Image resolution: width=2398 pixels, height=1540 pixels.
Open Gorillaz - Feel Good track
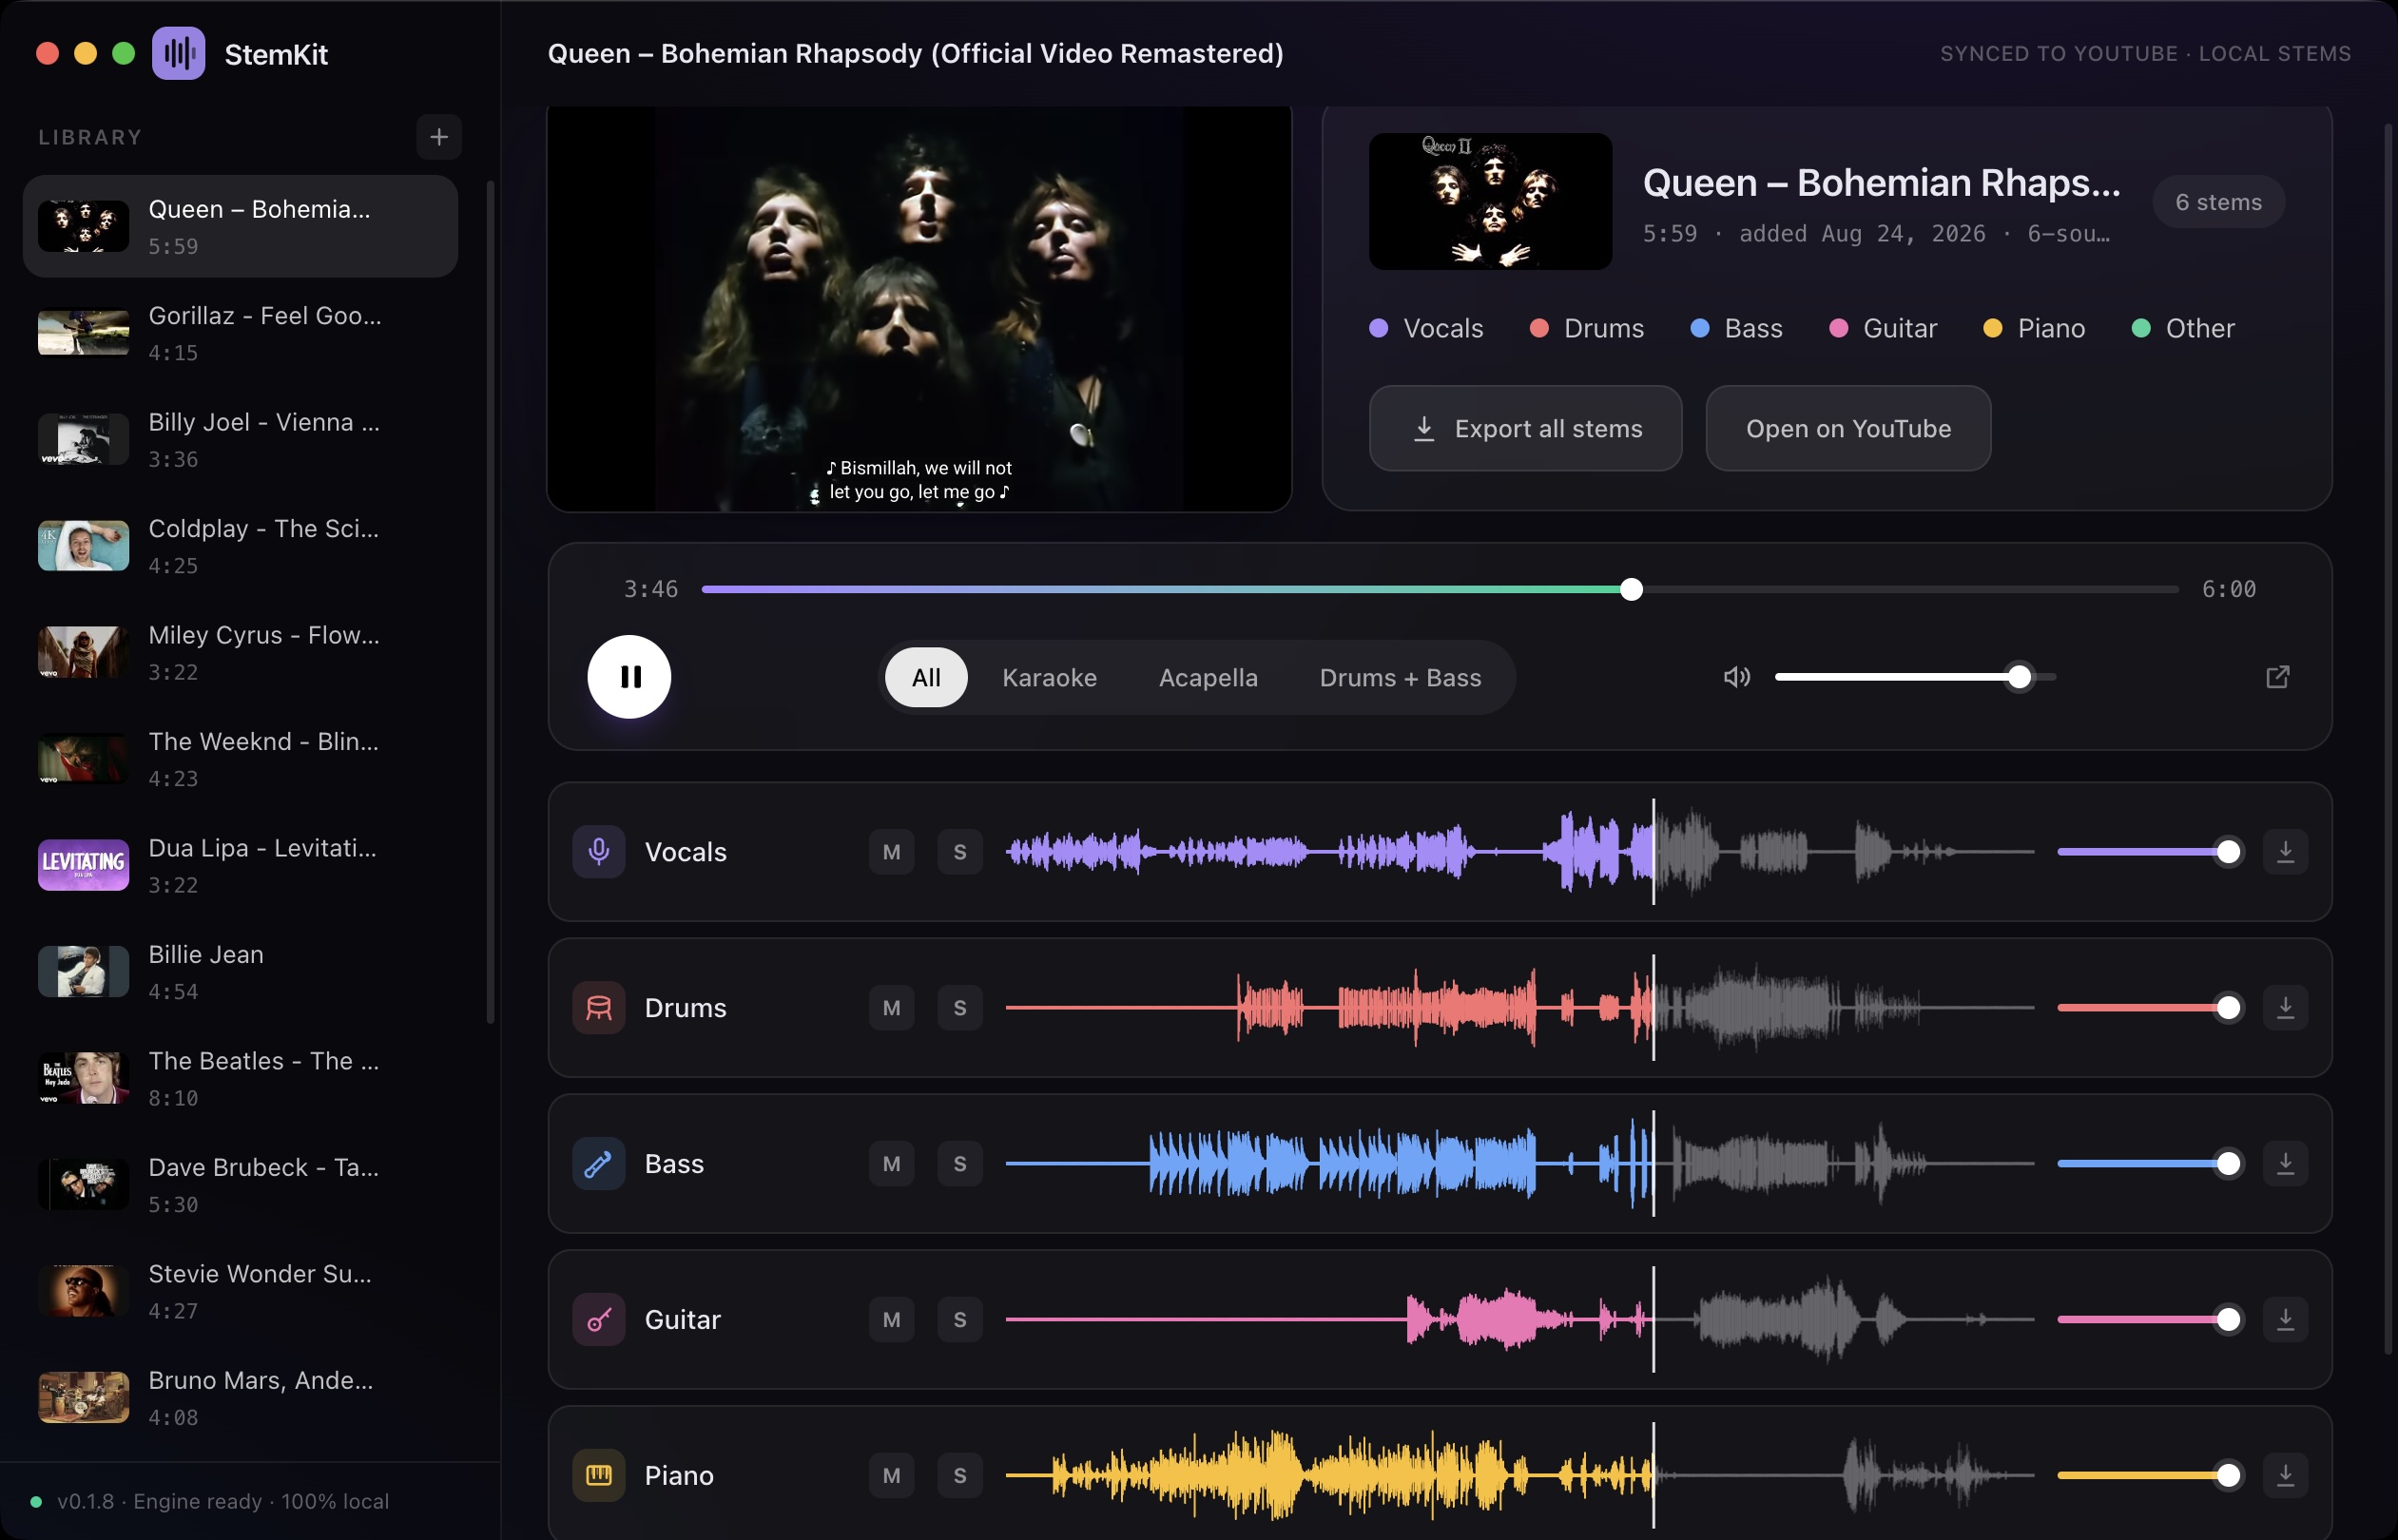[x=240, y=333]
